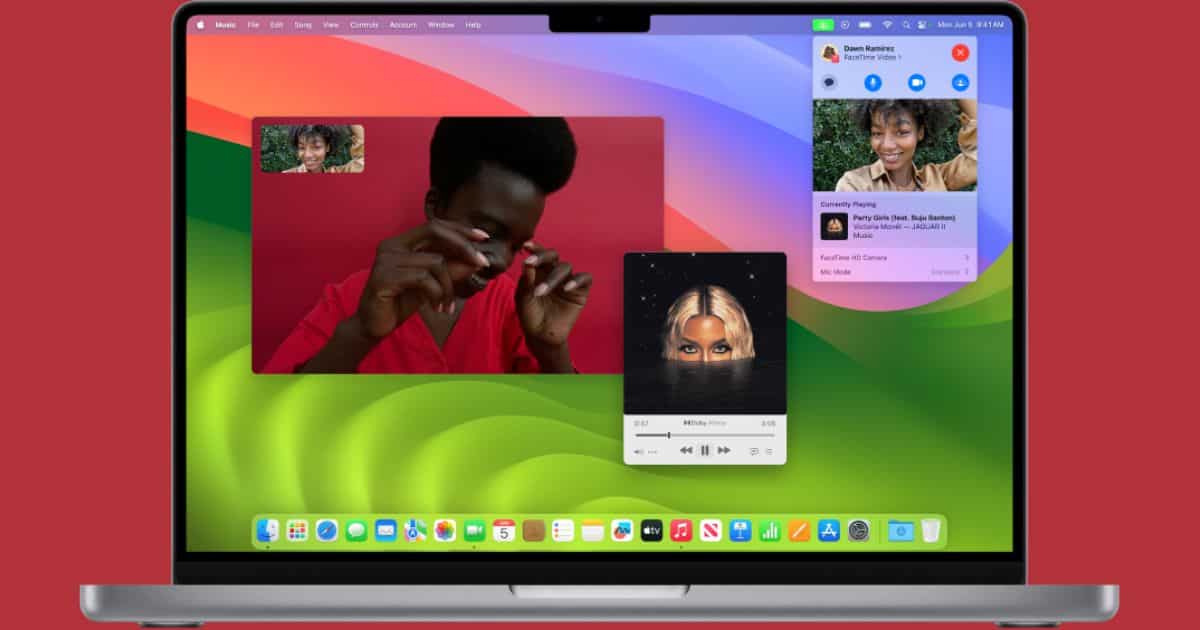Image resolution: width=1200 pixels, height=630 pixels.
Task: Click the playback progress slider in MiniPlayer
Action: (x=705, y=435)
